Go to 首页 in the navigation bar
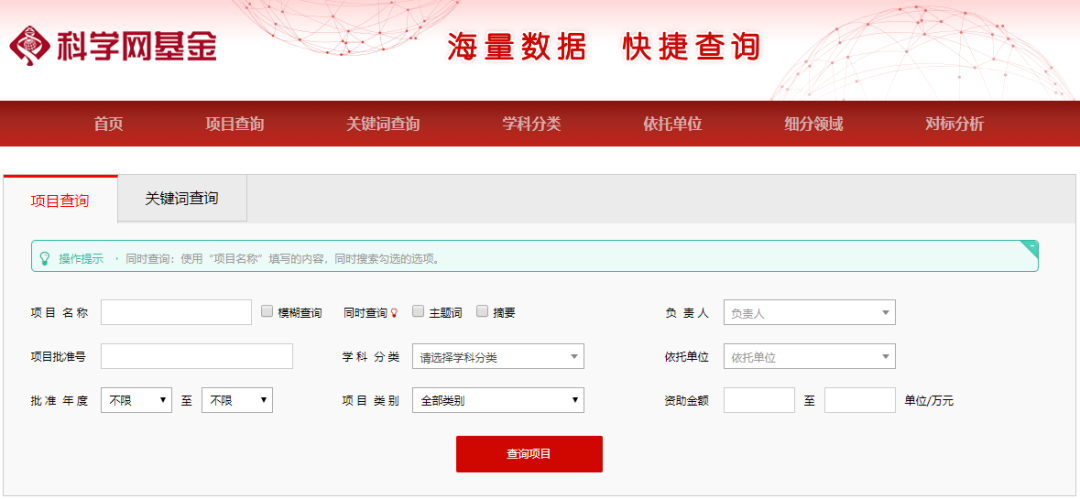The height and width of the screenshot is (499, 1080). (108, 124)
